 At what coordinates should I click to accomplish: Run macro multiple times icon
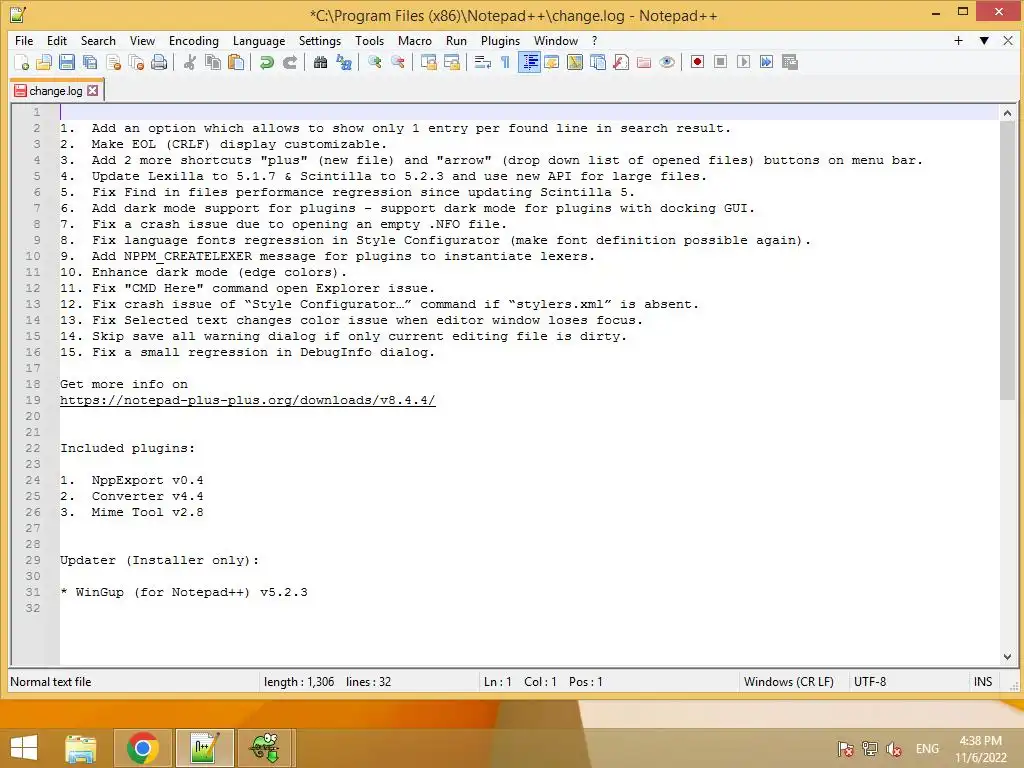click(x=767, y=62)
